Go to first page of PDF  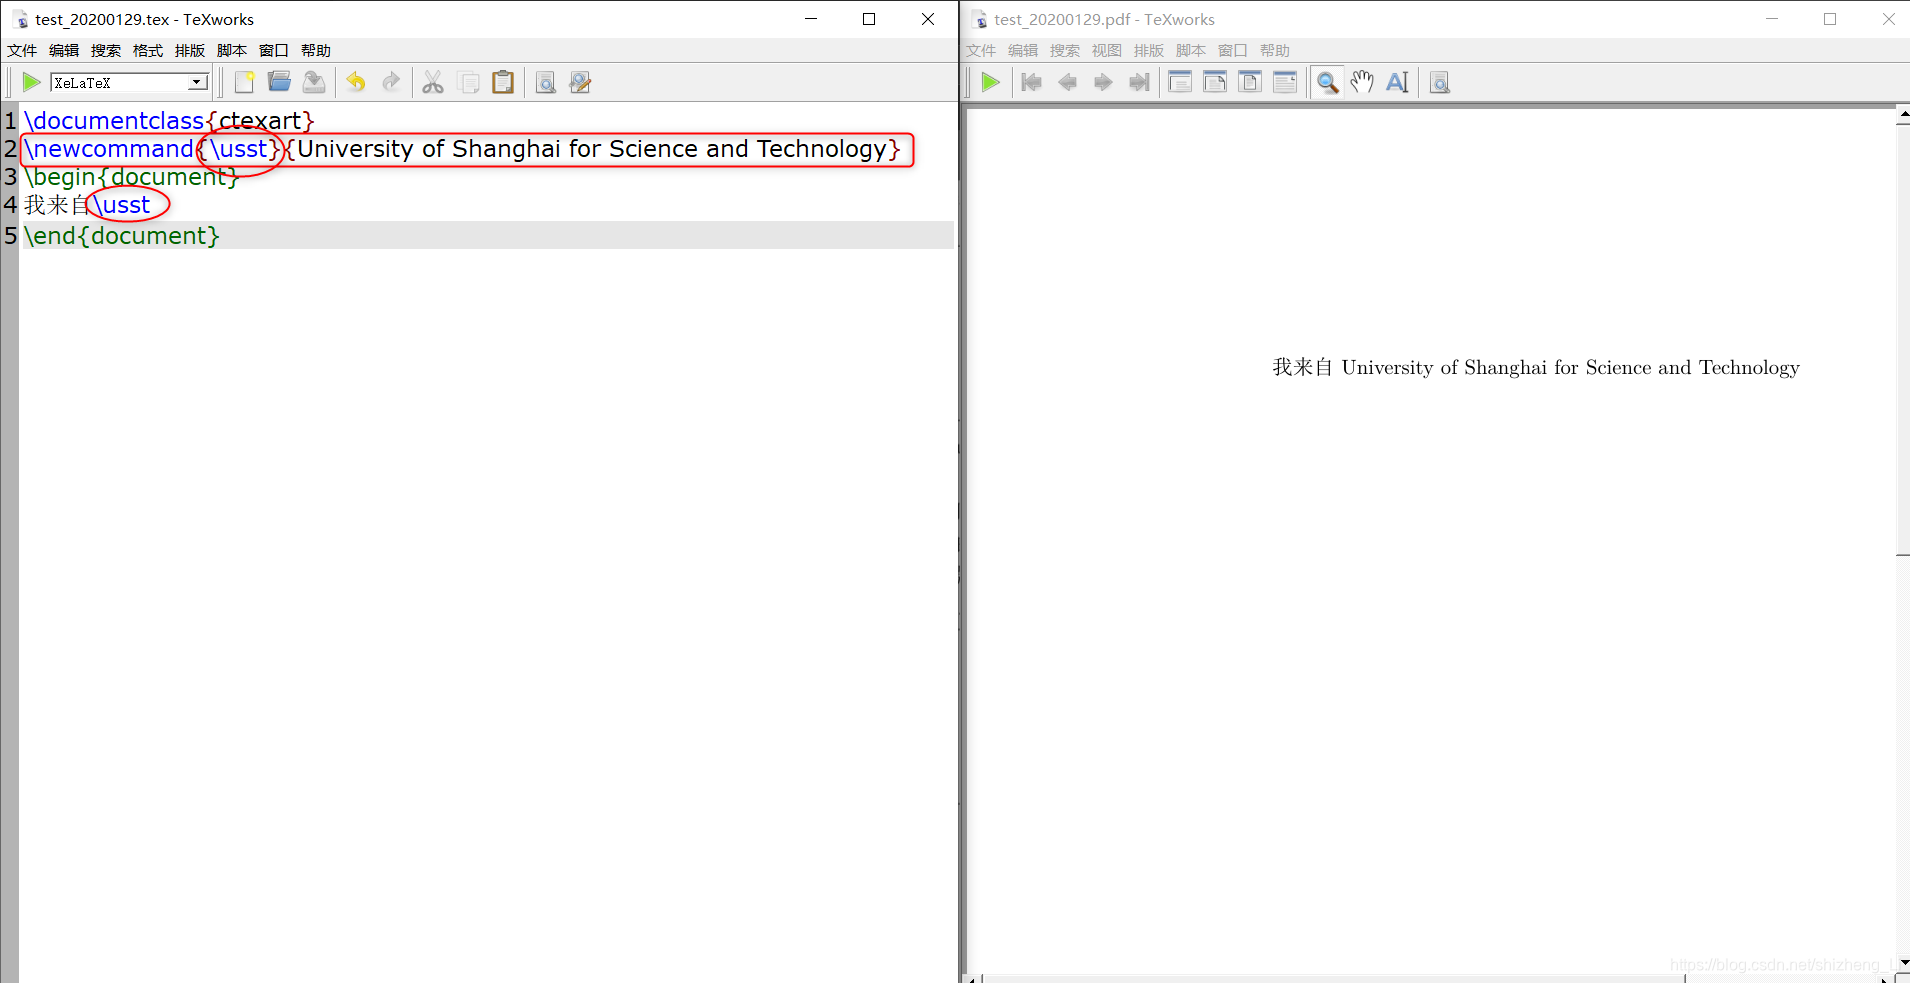tap(1032, 82)
